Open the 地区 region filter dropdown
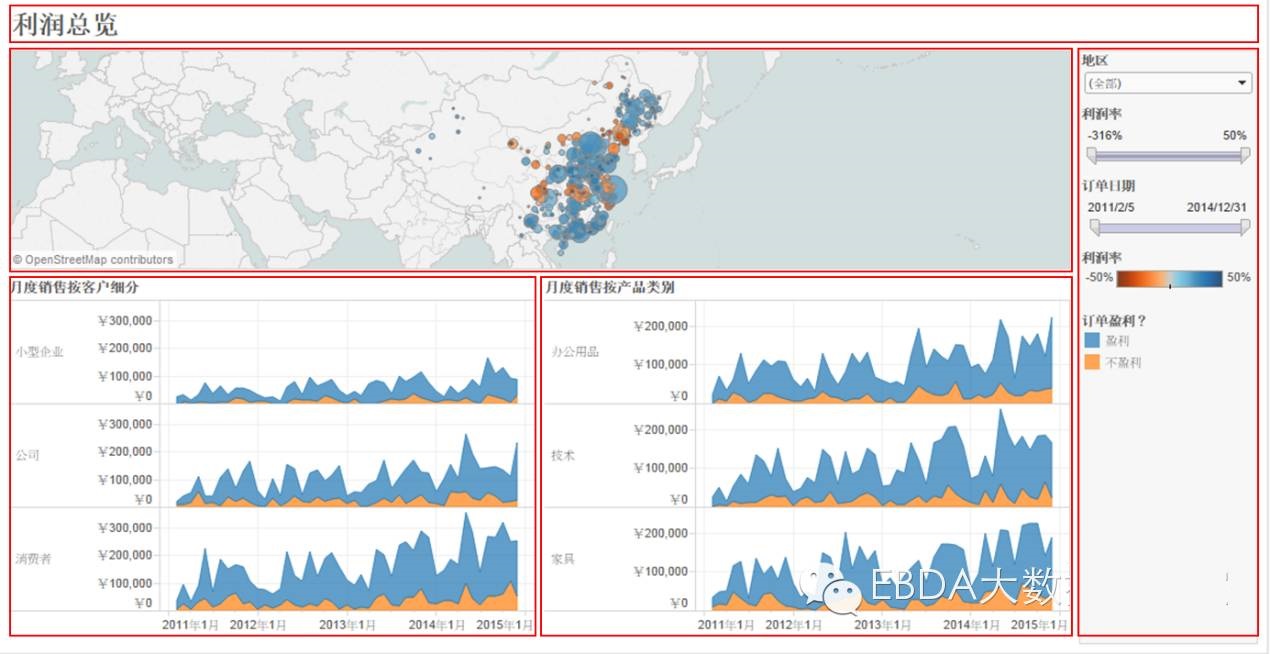 click(x=1167, y=83)
